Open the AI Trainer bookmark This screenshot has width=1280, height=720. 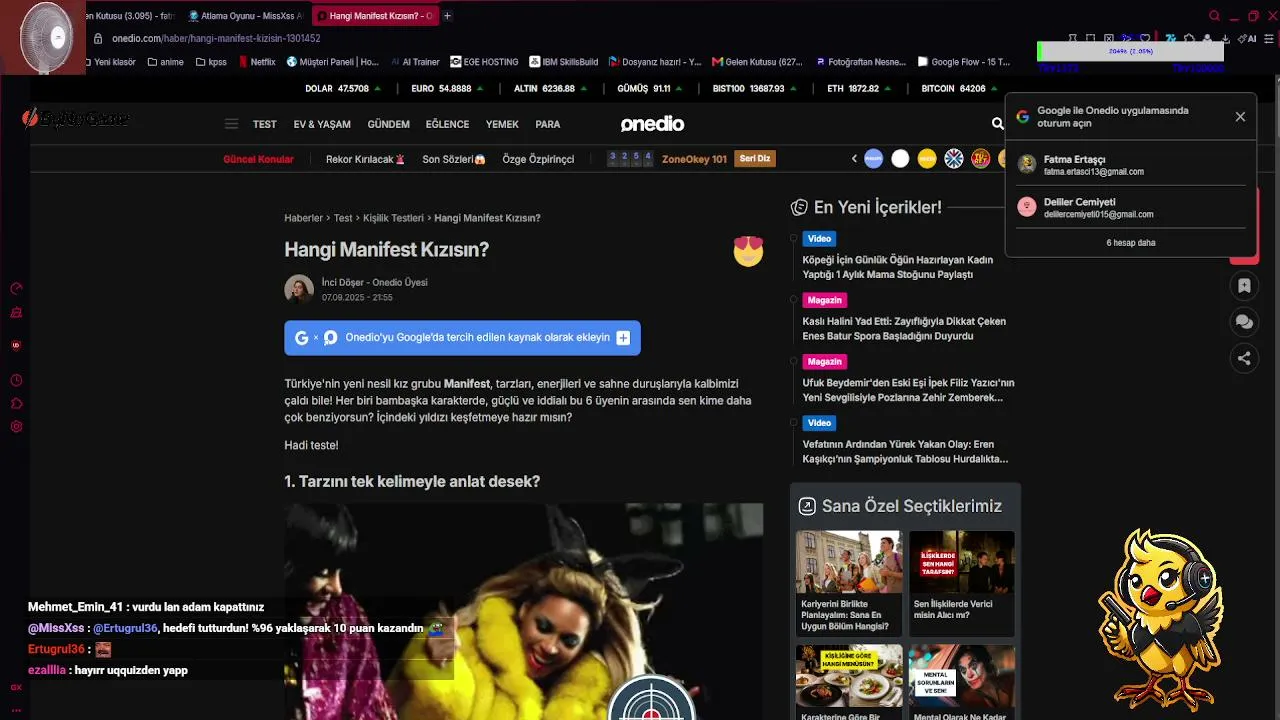(x=414, y=62)
